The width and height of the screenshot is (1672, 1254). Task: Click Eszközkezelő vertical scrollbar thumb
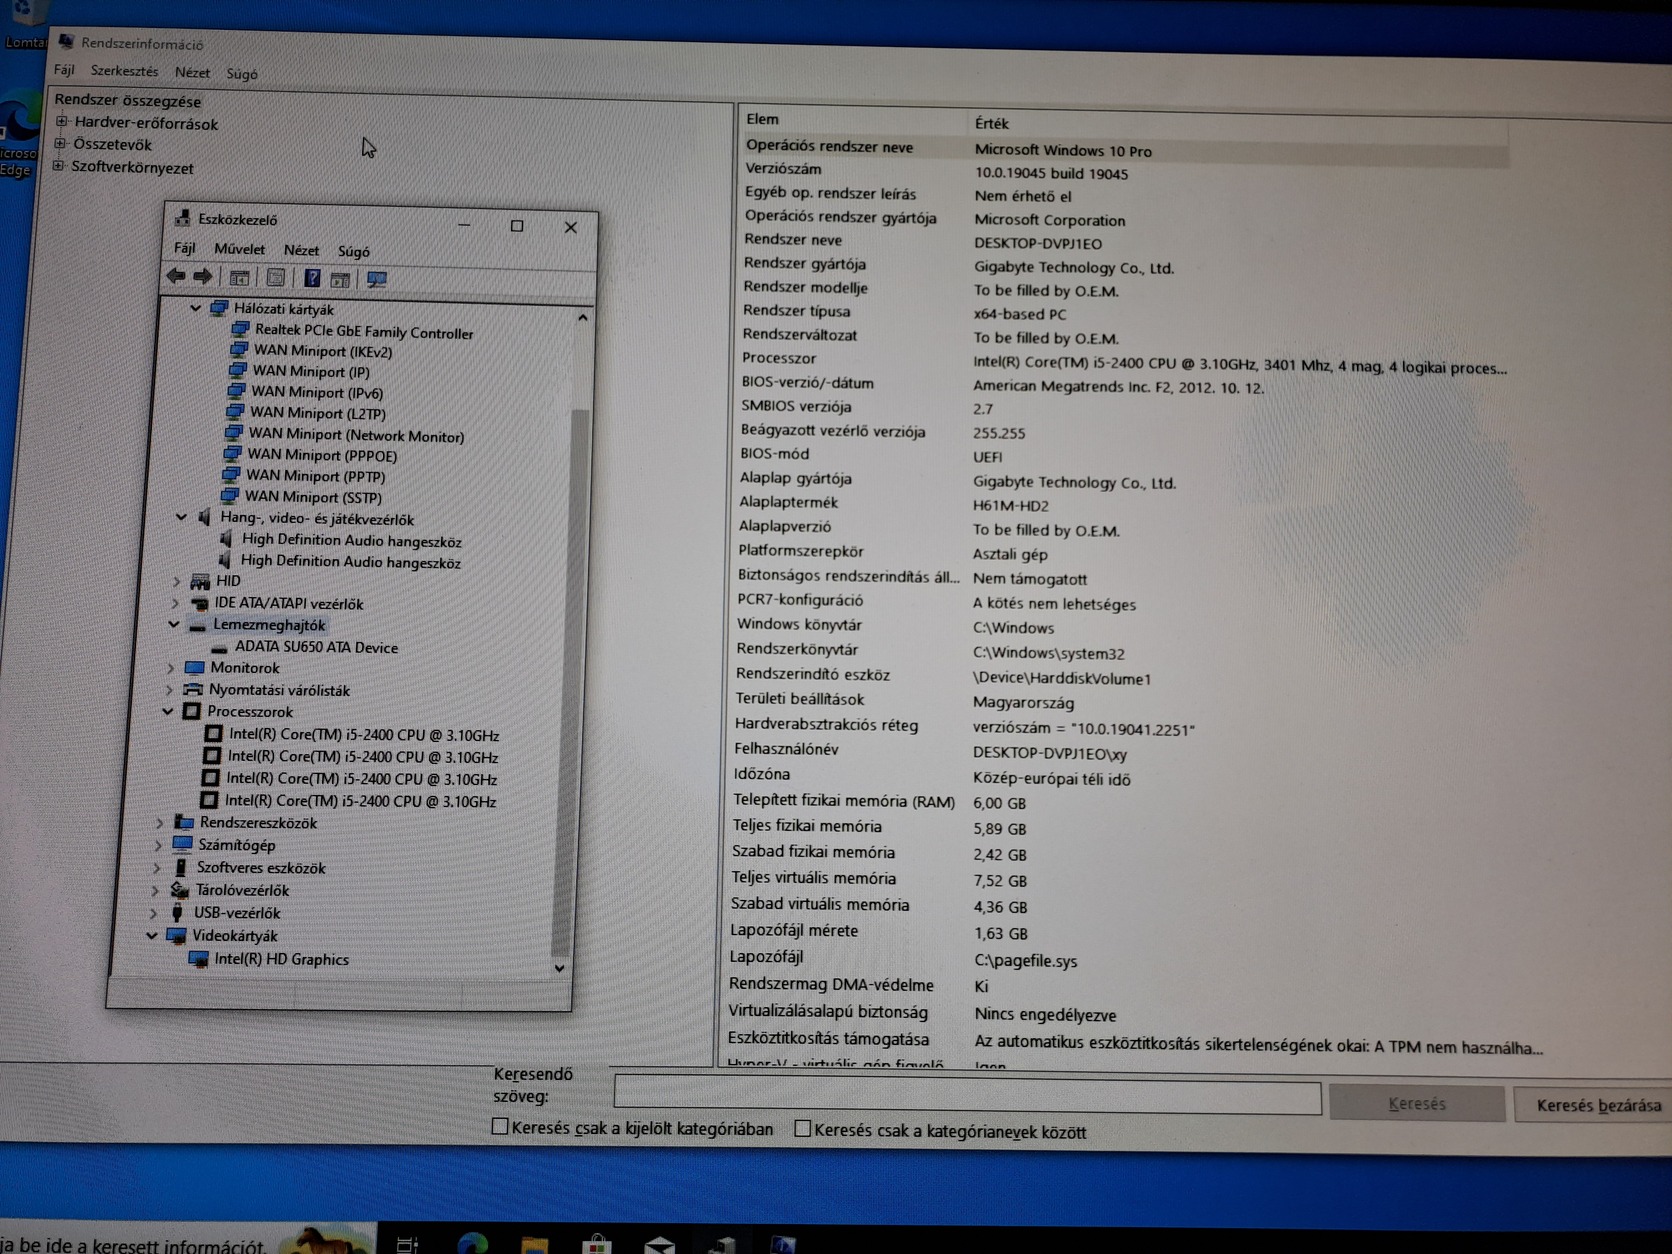pos(572,683)
